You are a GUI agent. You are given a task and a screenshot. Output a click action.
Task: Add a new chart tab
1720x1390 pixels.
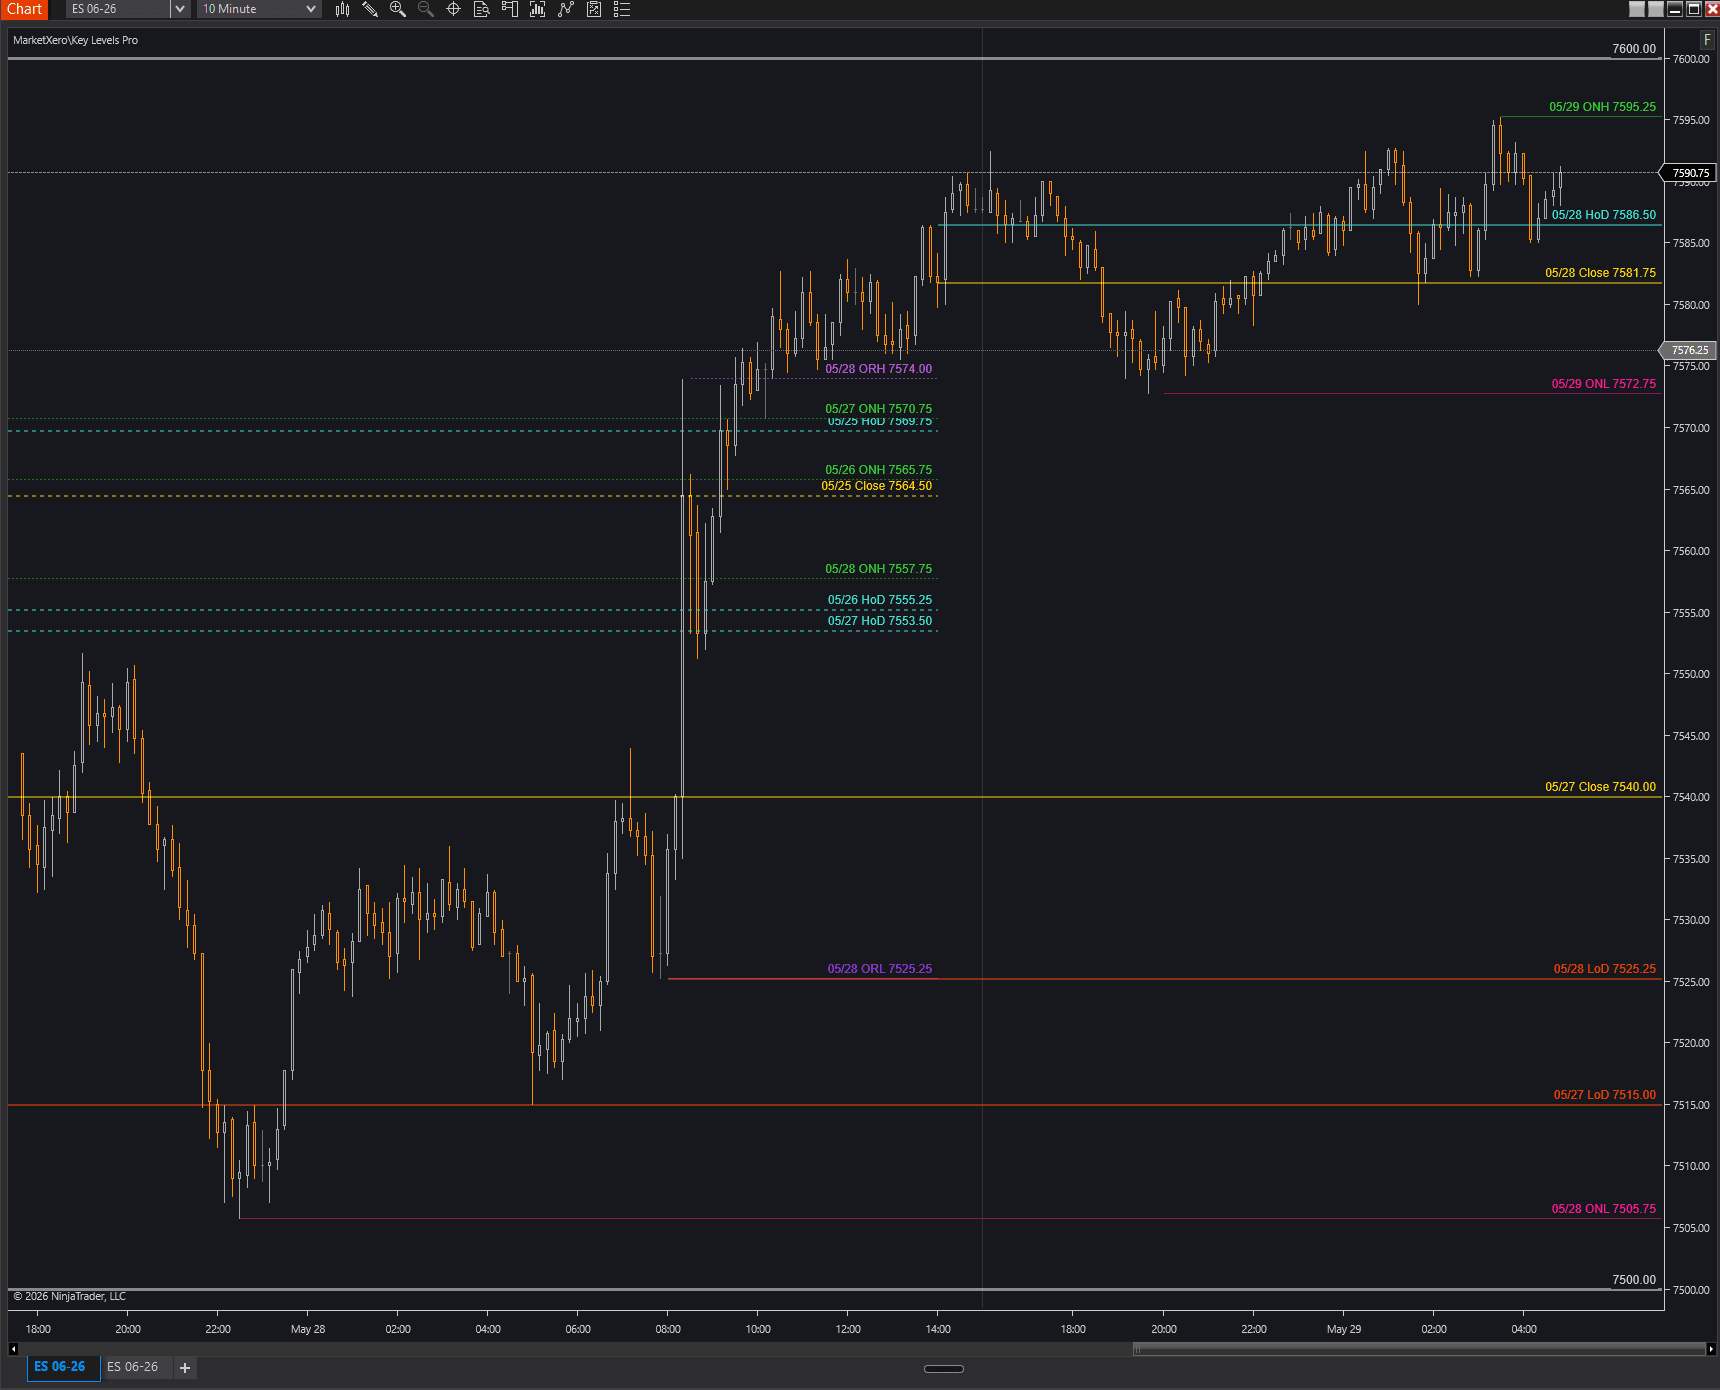185,1368
